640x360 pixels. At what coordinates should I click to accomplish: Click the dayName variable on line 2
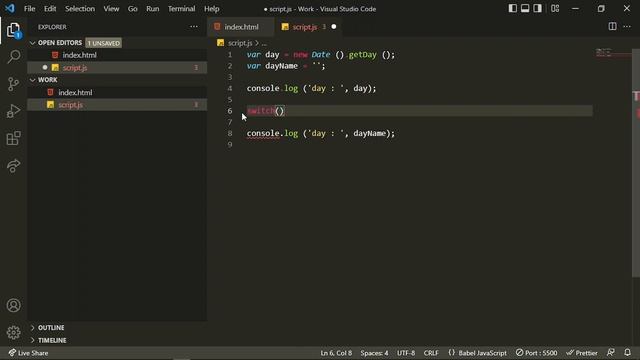click(281, 66)
